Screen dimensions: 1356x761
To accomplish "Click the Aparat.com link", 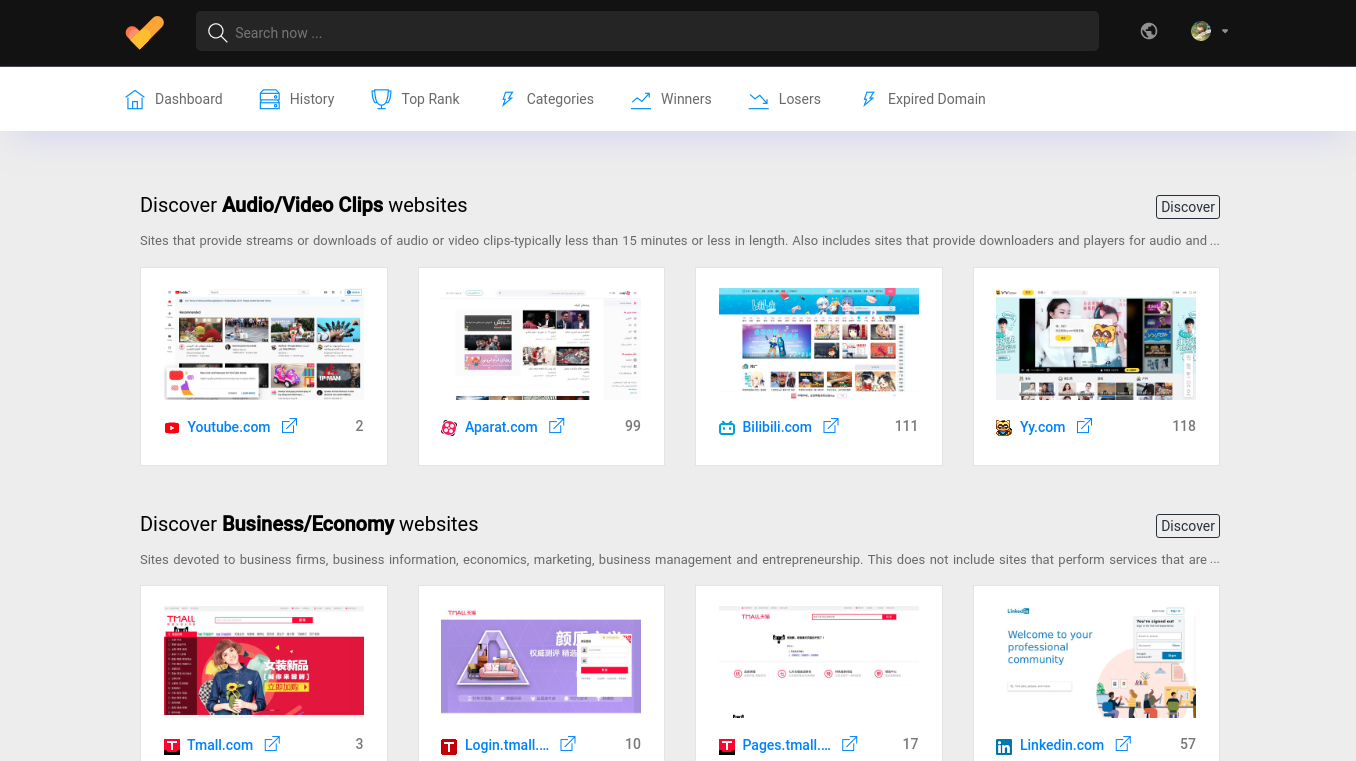I will tap(501, 427).
